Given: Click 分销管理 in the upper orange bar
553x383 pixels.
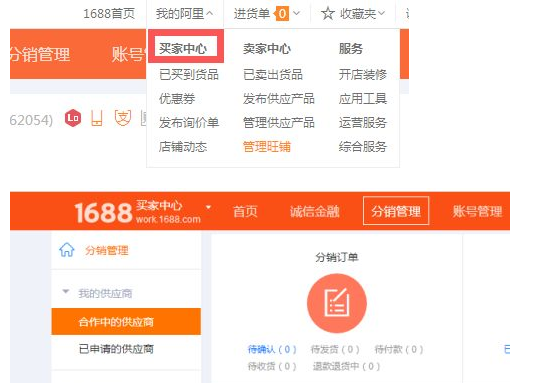Looking at the screenshot, I should [x=40, y=54].
